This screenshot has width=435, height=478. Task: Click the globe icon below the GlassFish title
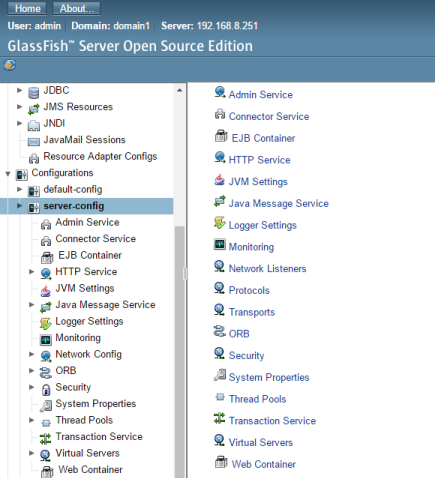coord(10,65)
